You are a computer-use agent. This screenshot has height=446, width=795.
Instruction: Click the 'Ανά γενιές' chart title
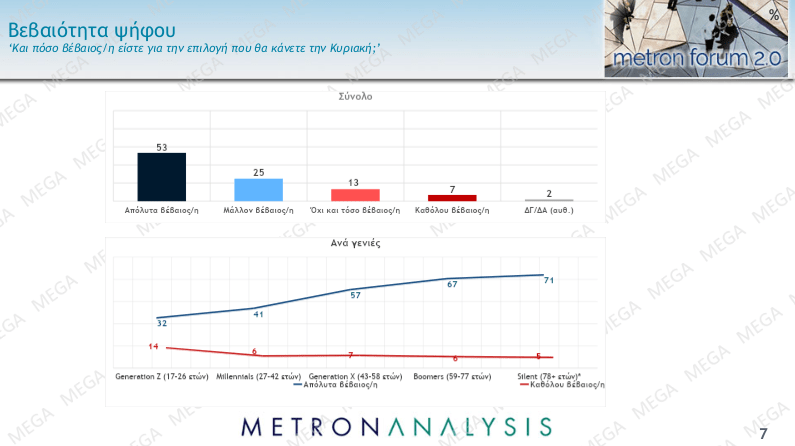point(355,243)
